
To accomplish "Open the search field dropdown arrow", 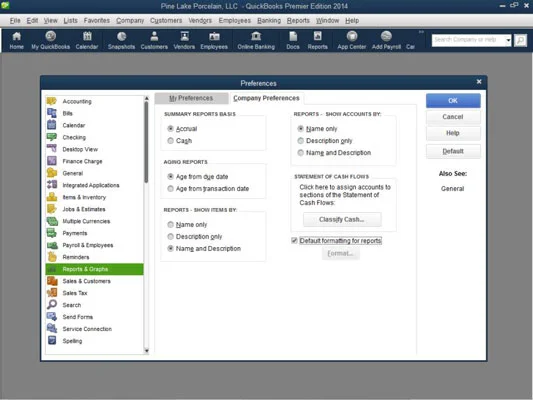I will 508,40.
